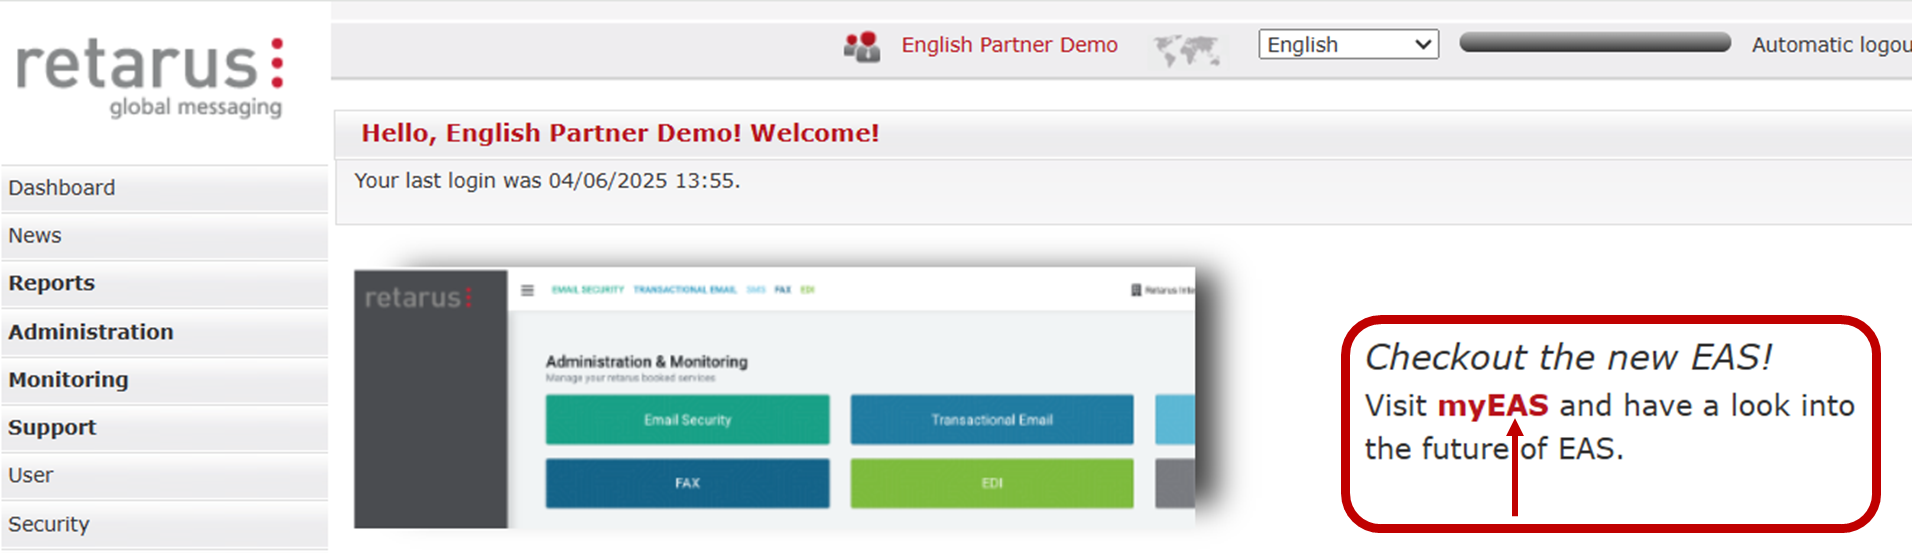Click the retarus global messaging logo

tap(150, 78)
